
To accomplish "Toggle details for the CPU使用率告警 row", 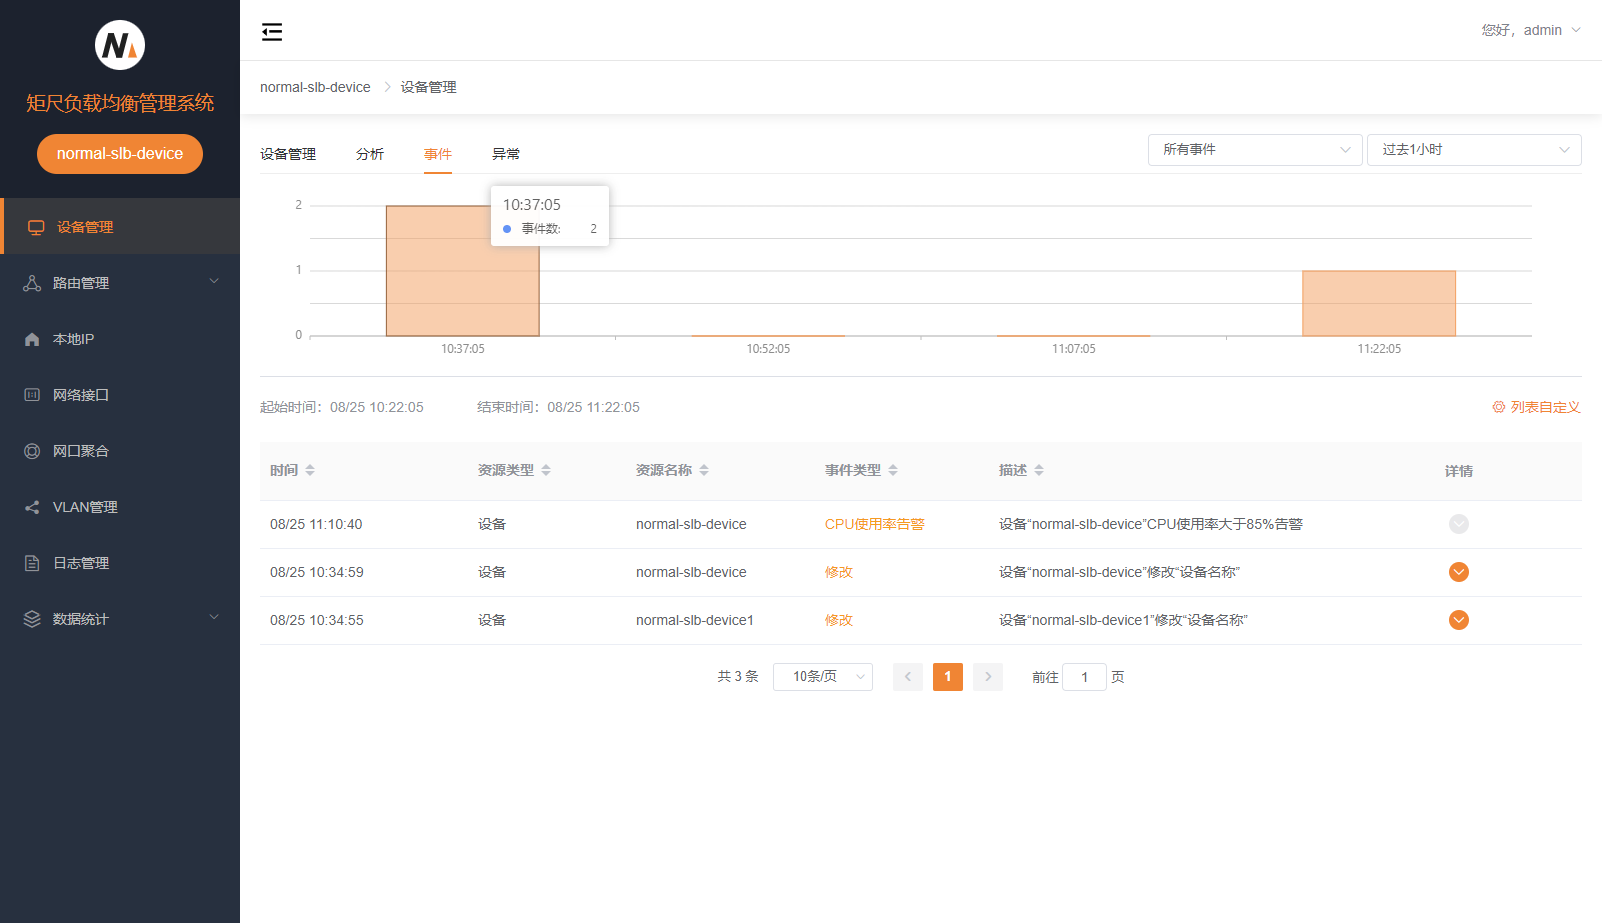I will 1458,524.
